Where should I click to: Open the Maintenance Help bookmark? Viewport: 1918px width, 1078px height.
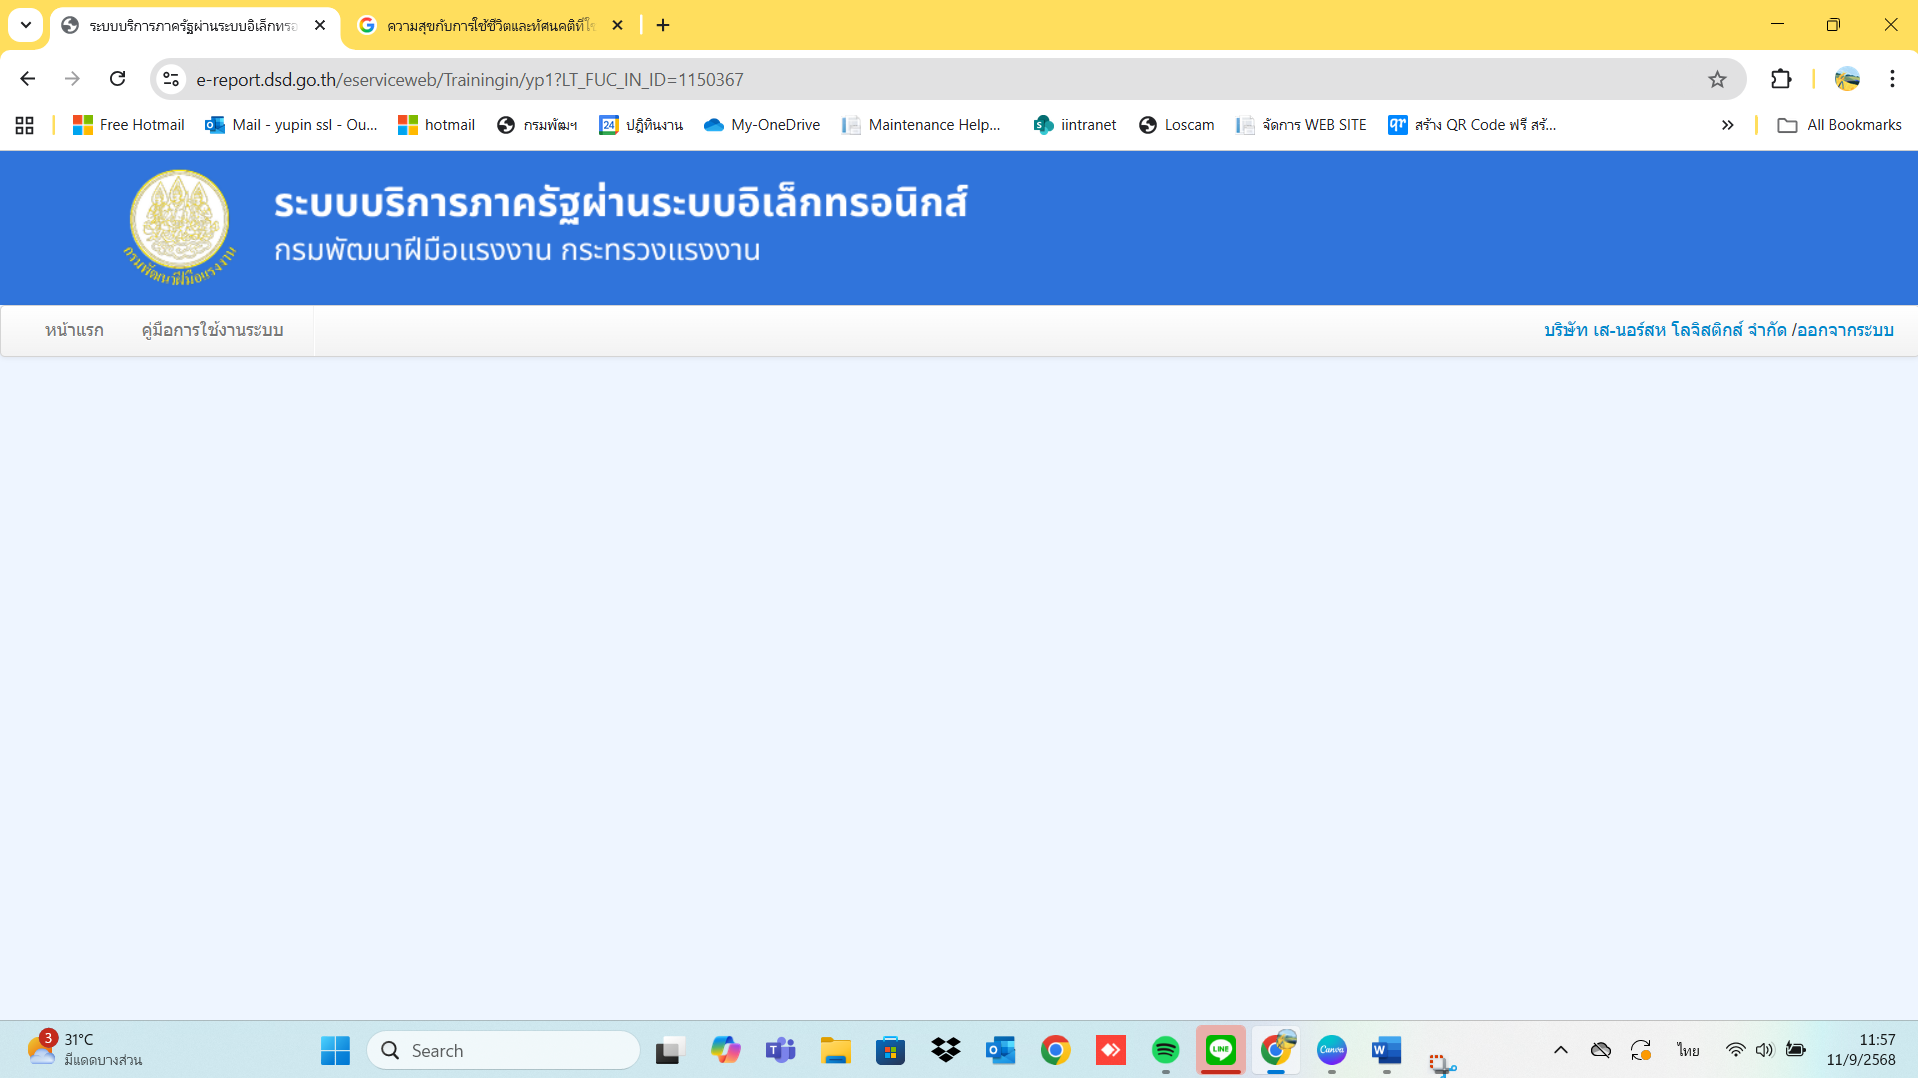(x=921, y=125)
